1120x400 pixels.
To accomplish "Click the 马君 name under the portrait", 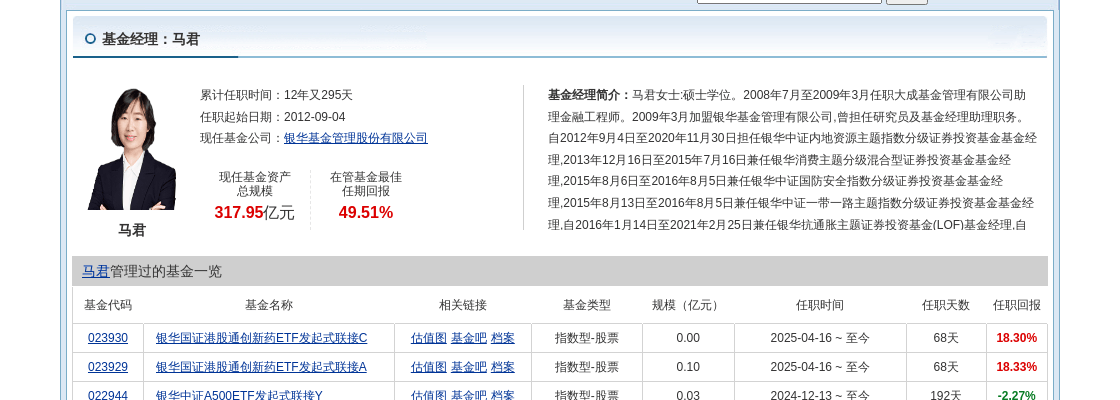I will [x=131, y=230].
